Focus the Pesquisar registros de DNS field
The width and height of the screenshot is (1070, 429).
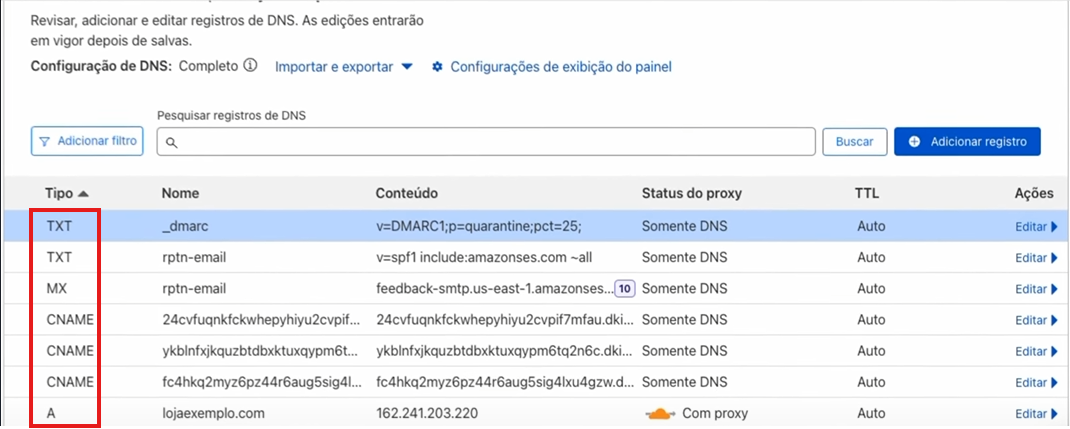coord(486,141)
